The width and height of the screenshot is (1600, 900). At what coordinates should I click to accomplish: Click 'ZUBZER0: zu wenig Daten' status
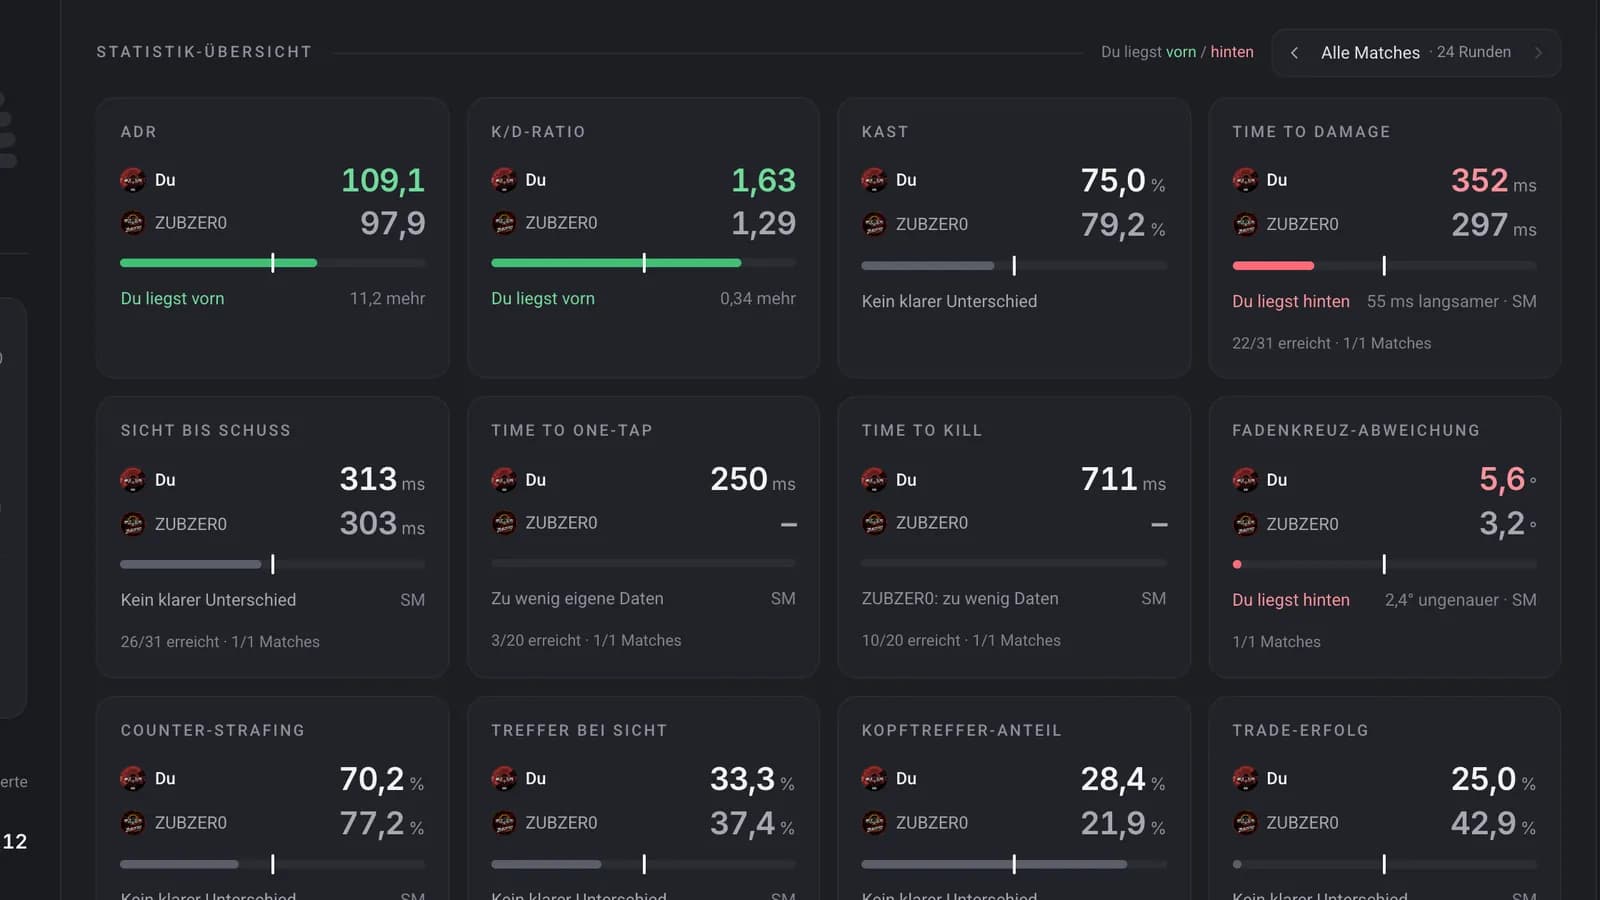[960, 599]
